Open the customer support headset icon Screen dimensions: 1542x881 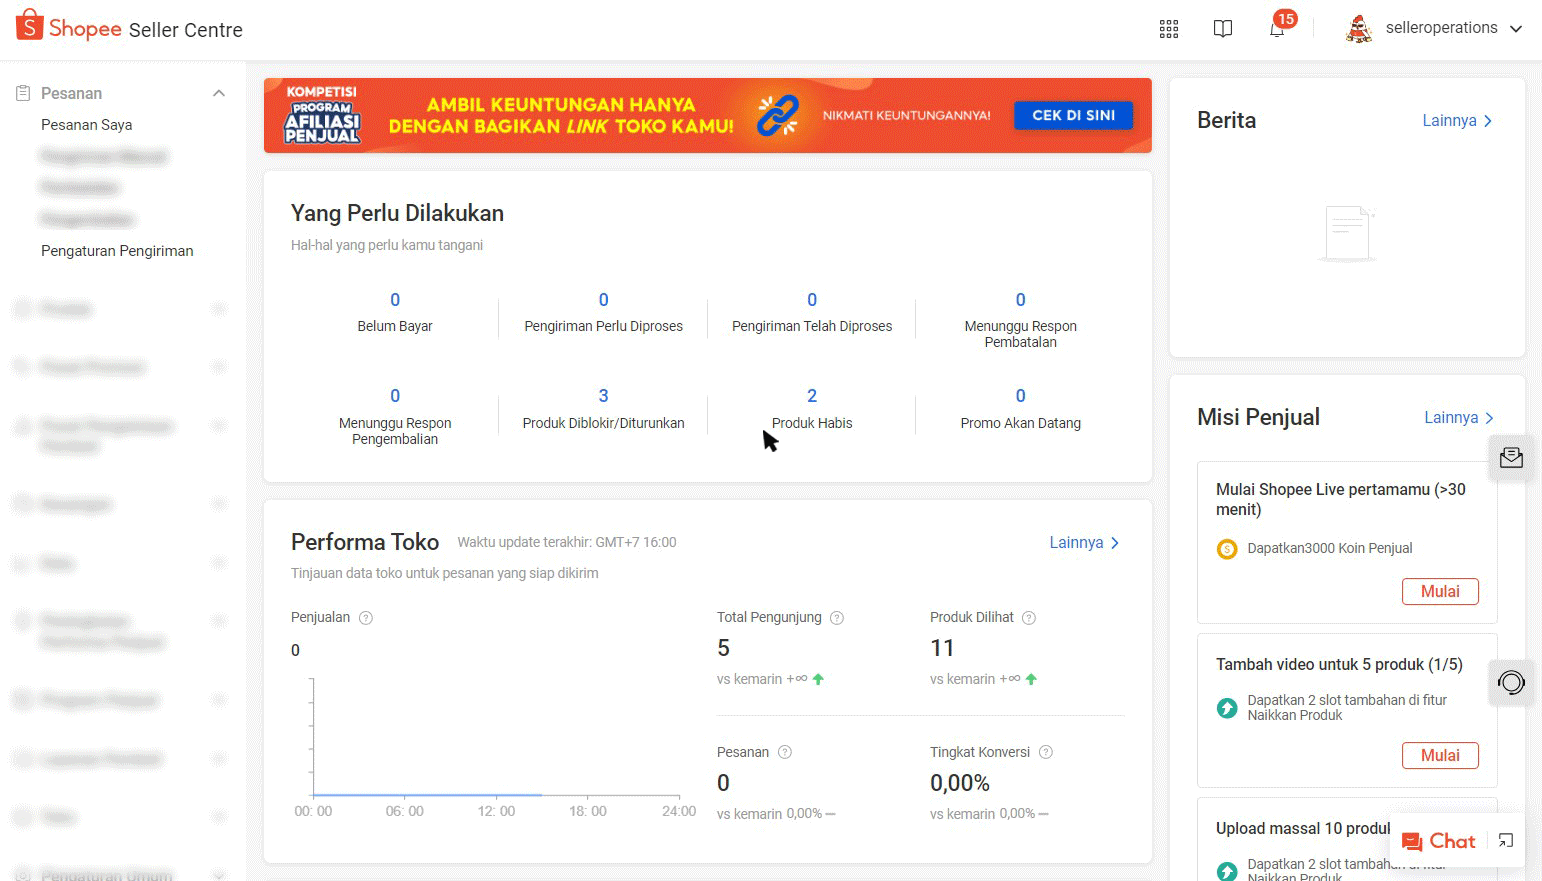[1511, 683]
